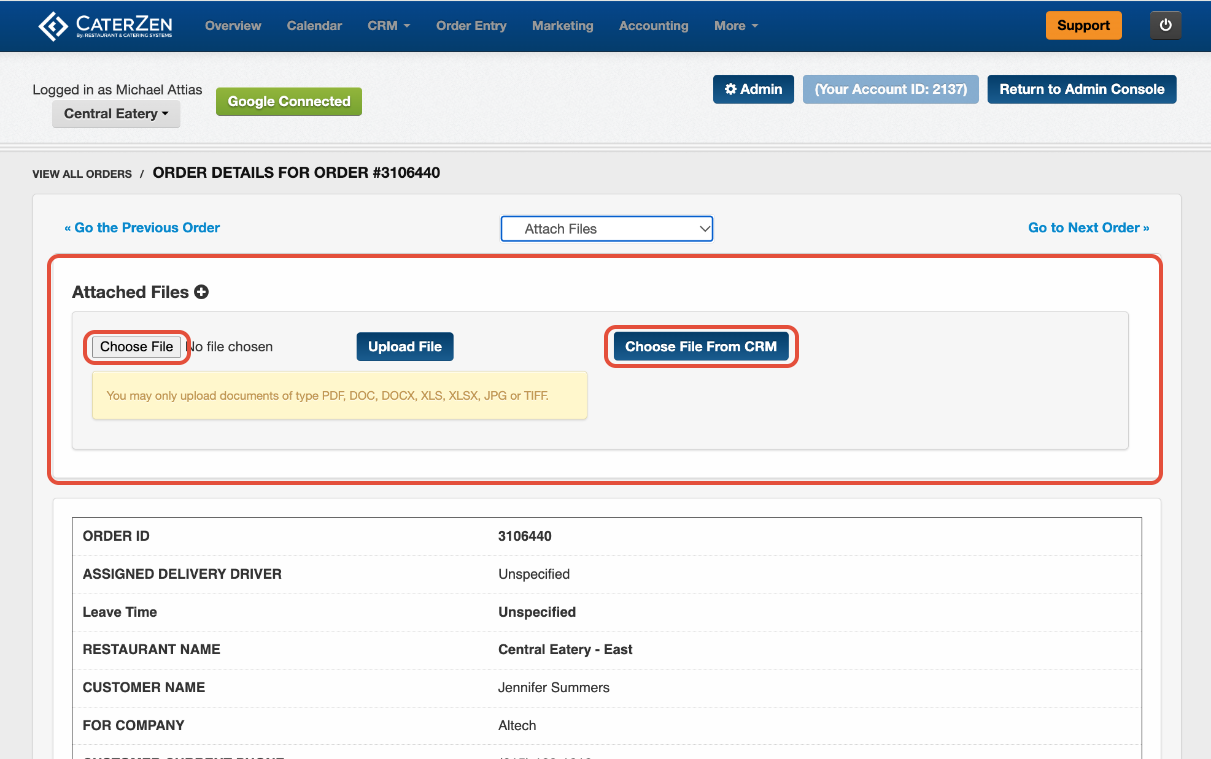Viewport: 1211px width, 759px height.
Task: Open the Accounting section
Action: click(653, 26)
